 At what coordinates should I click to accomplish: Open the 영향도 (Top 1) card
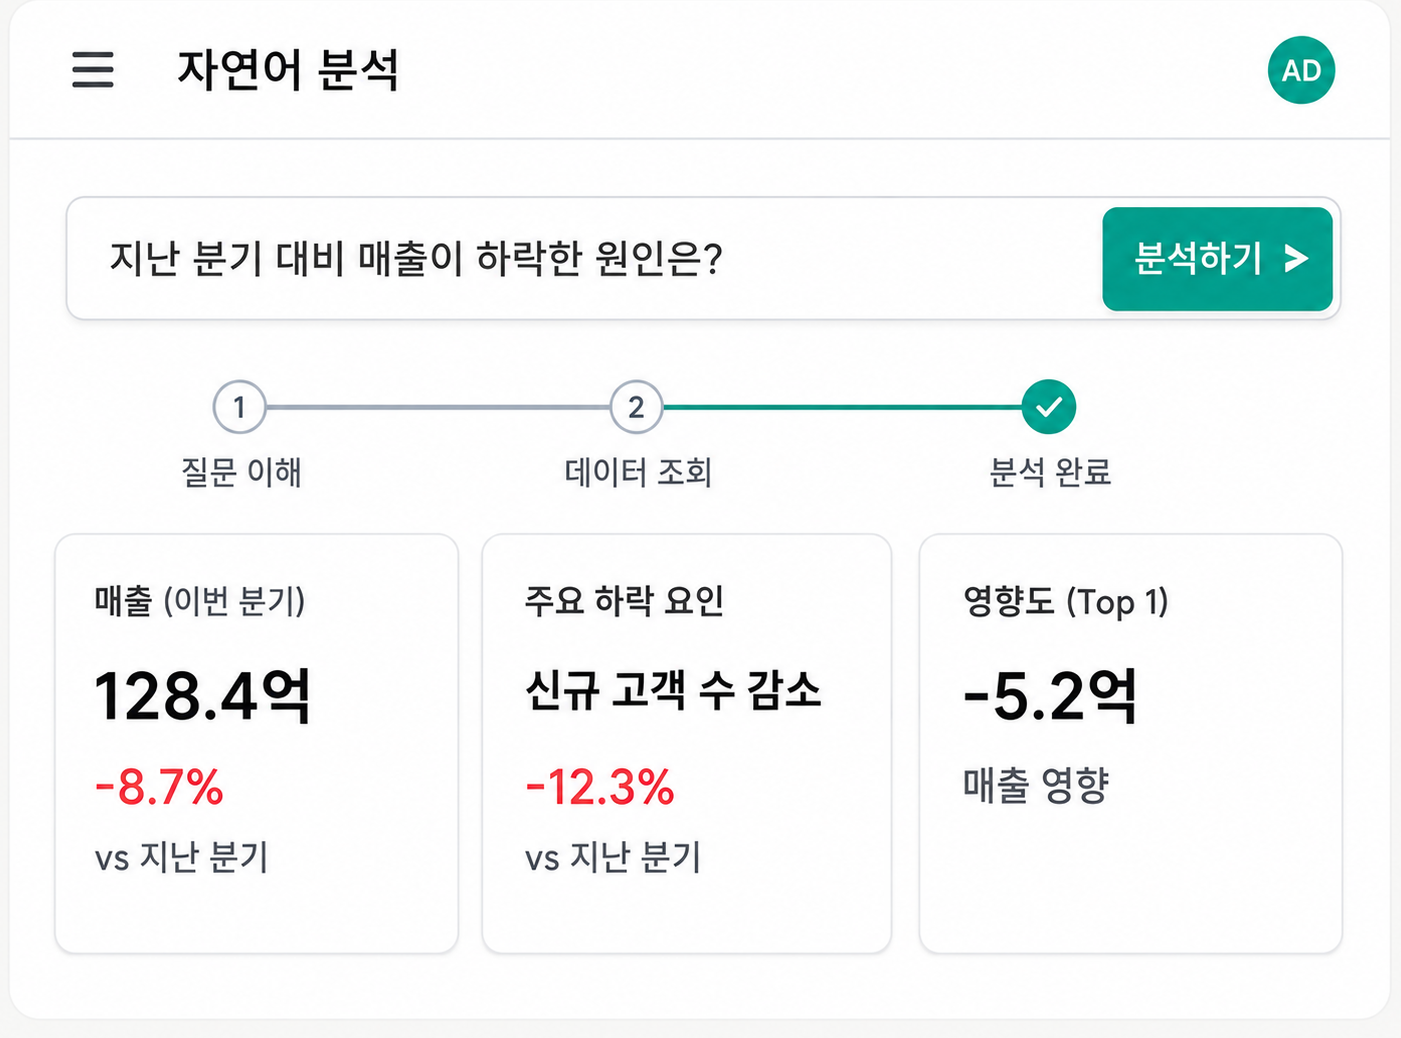pyautogui.click(x=1130, y=744)
